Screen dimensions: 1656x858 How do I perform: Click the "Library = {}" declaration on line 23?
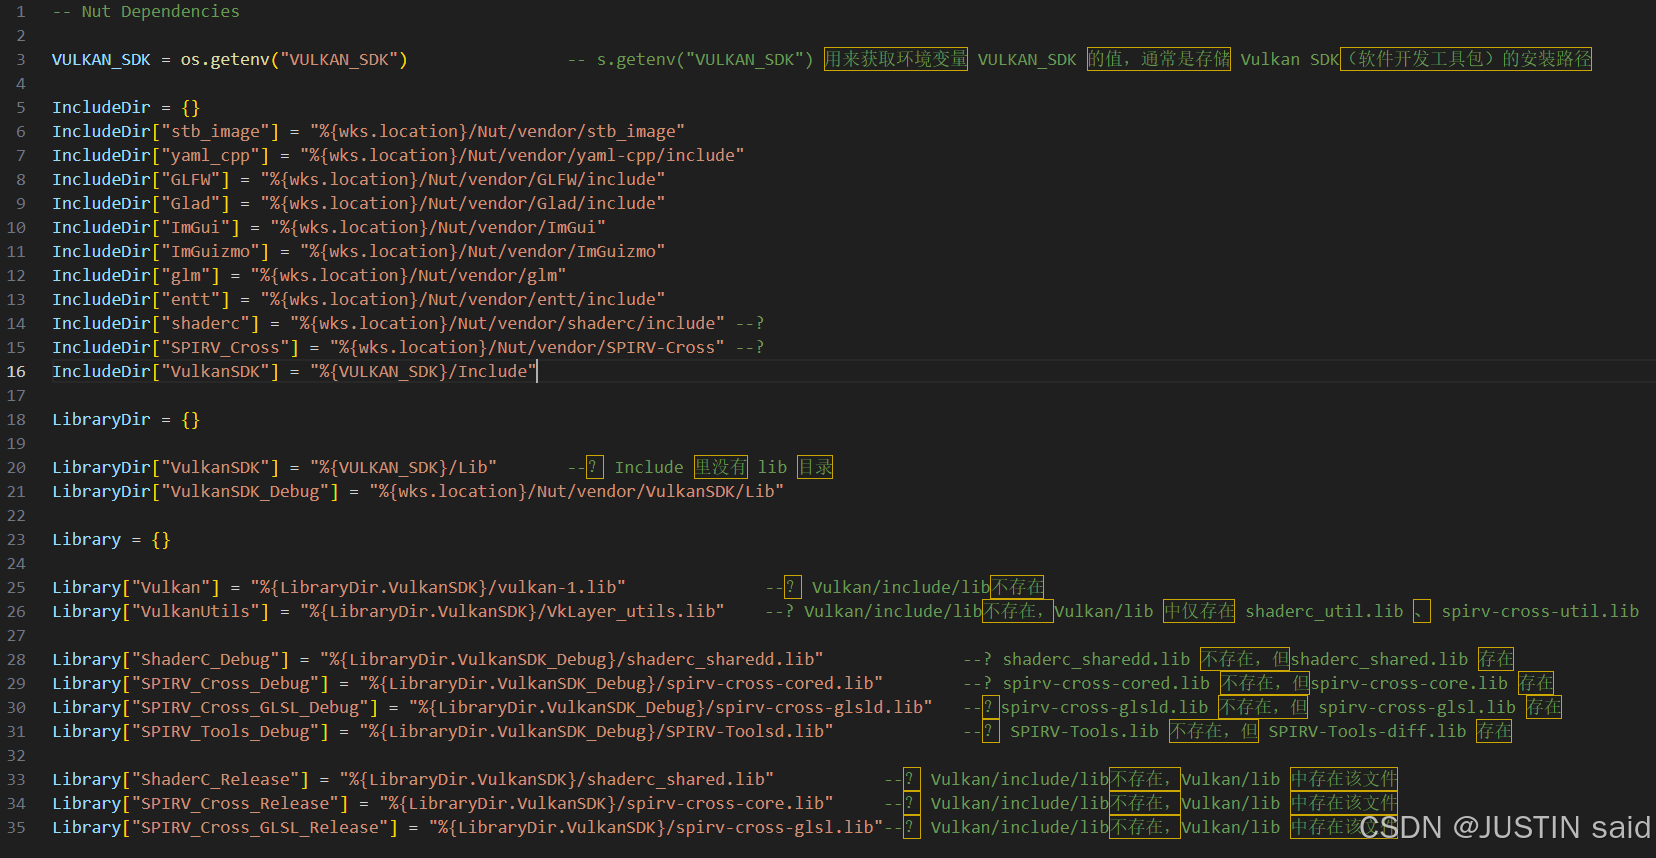(111, 540)
